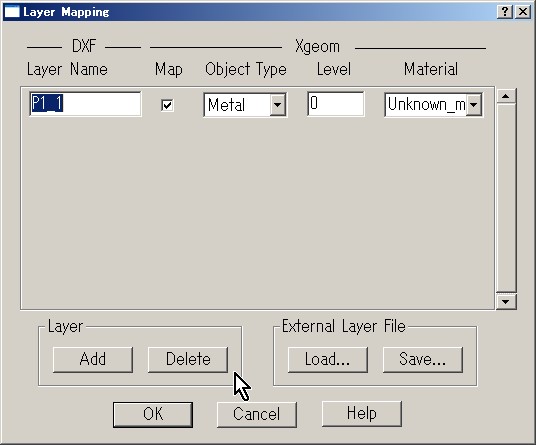Click the Layer Mapping window system icon
536x445 pixels.
pos(12,12)
